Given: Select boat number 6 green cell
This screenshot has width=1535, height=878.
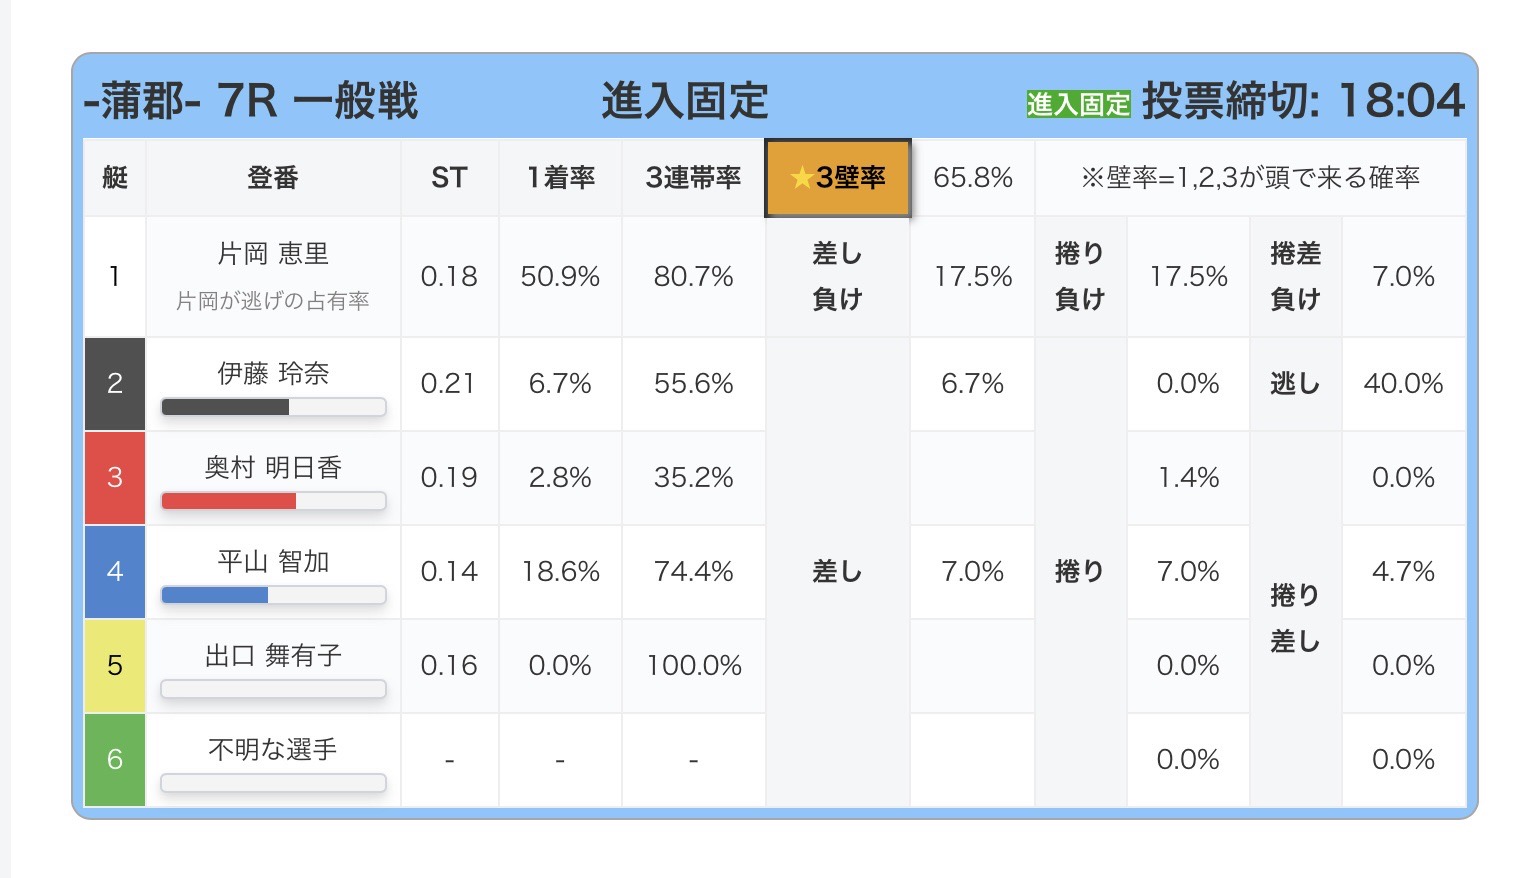Looking at the screenshot, I should pyautogui.click(x=115, y=760).
